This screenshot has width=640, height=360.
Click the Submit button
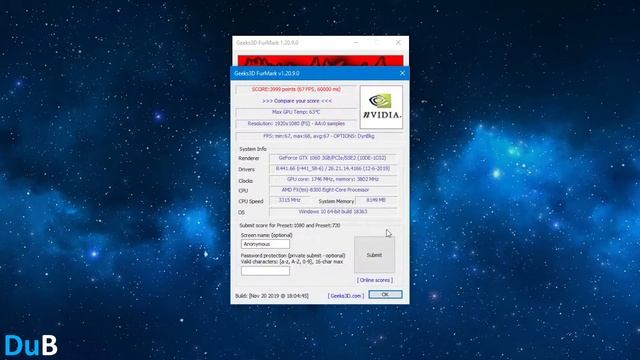(374, 255)
